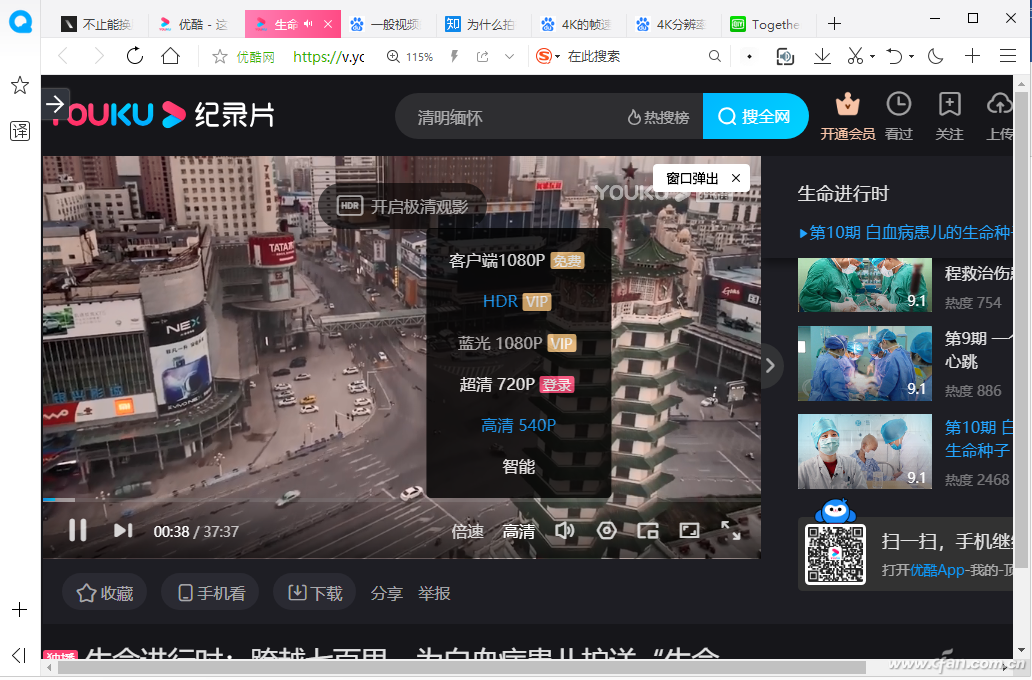1032x680 pixels.
Task: Select 蓝光 1080P quality option
Action: [517, 343]
